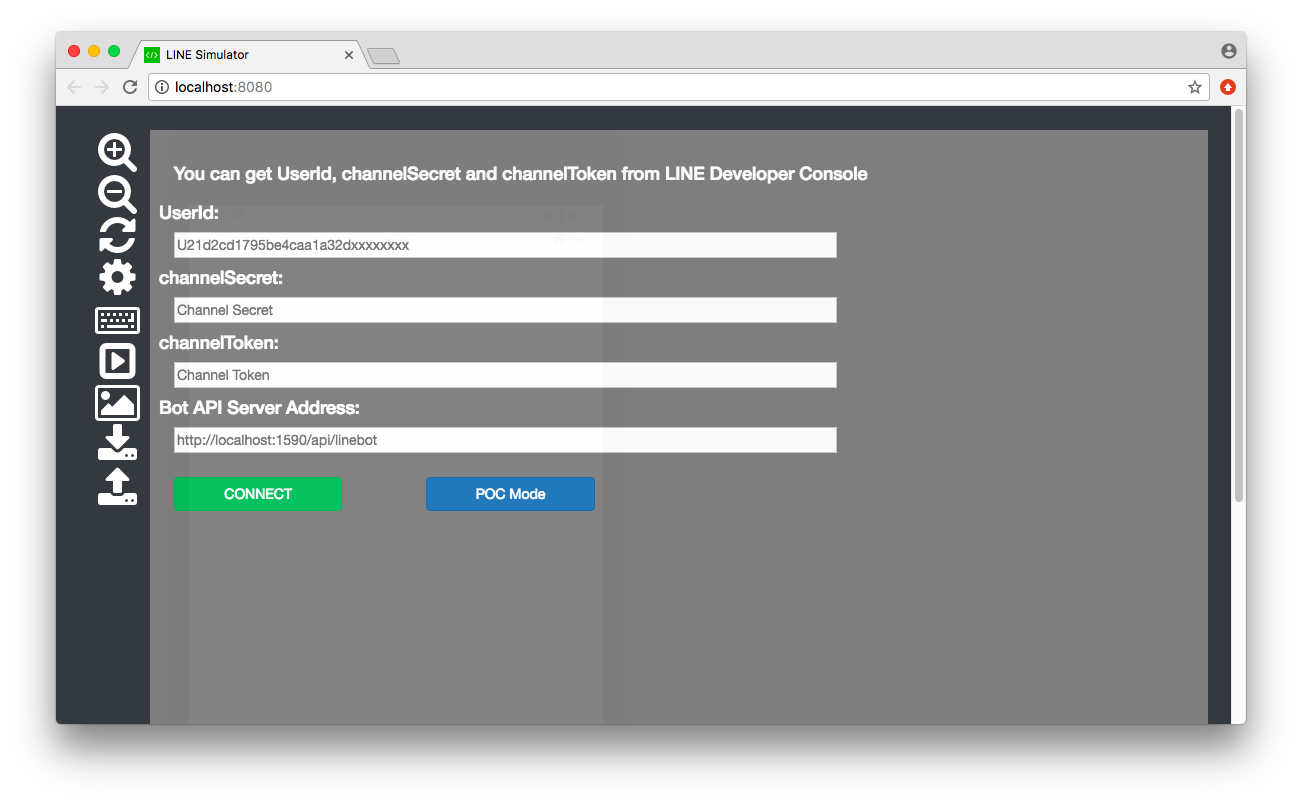This screenshot has height=804, width=1302.
Task: Select the zoom out tool in the sidebar
Action: point(116,194)
